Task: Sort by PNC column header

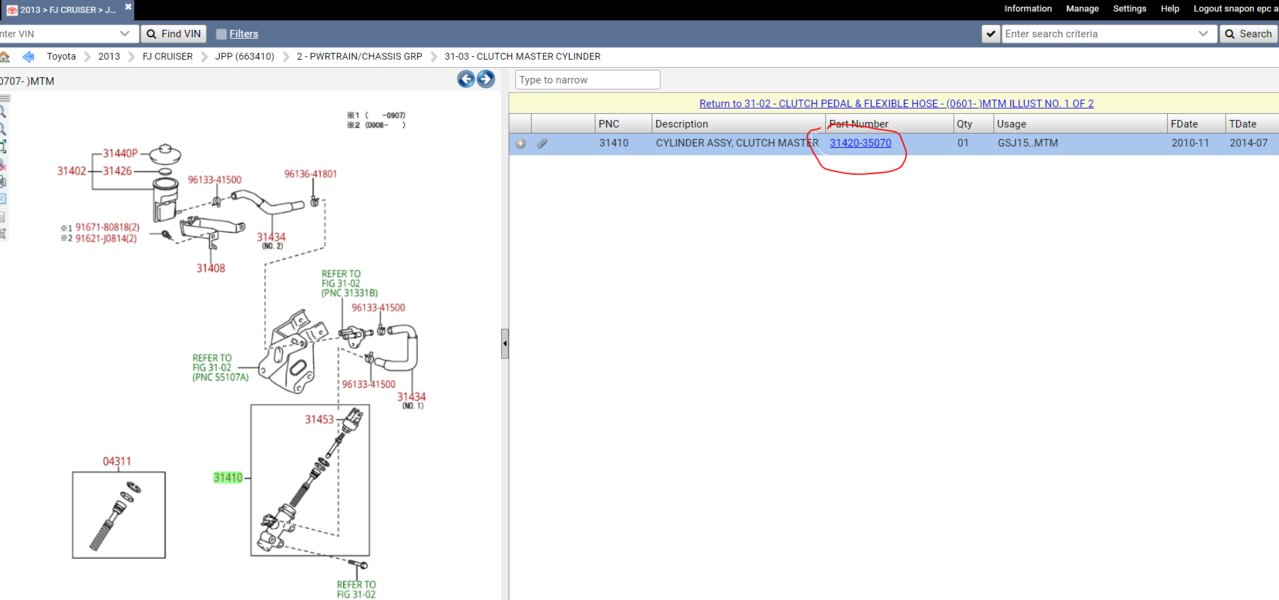Action: (x=622, y=124)
